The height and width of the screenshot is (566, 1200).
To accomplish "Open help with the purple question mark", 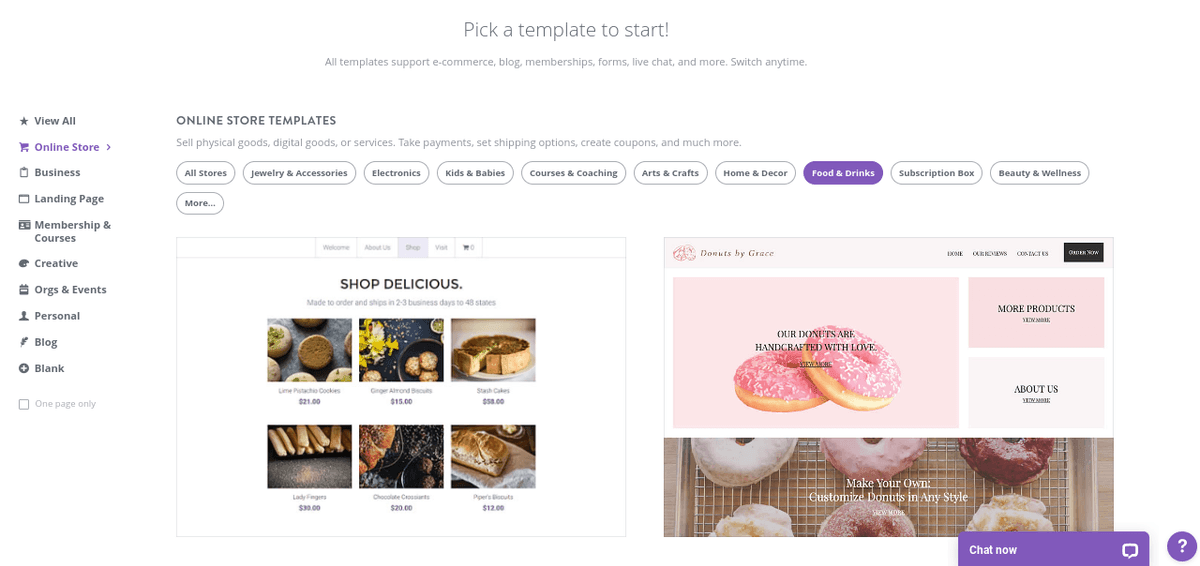I will [1182, 546].
